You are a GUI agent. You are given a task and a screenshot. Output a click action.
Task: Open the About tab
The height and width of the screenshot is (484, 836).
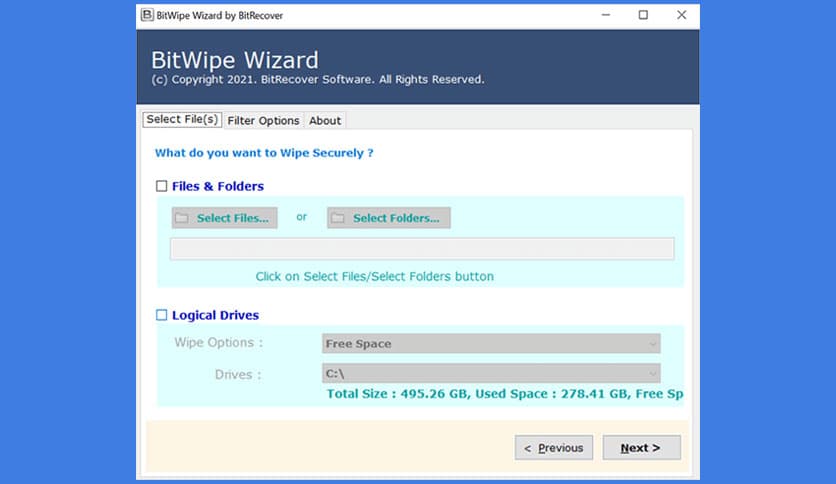point(325,120)
